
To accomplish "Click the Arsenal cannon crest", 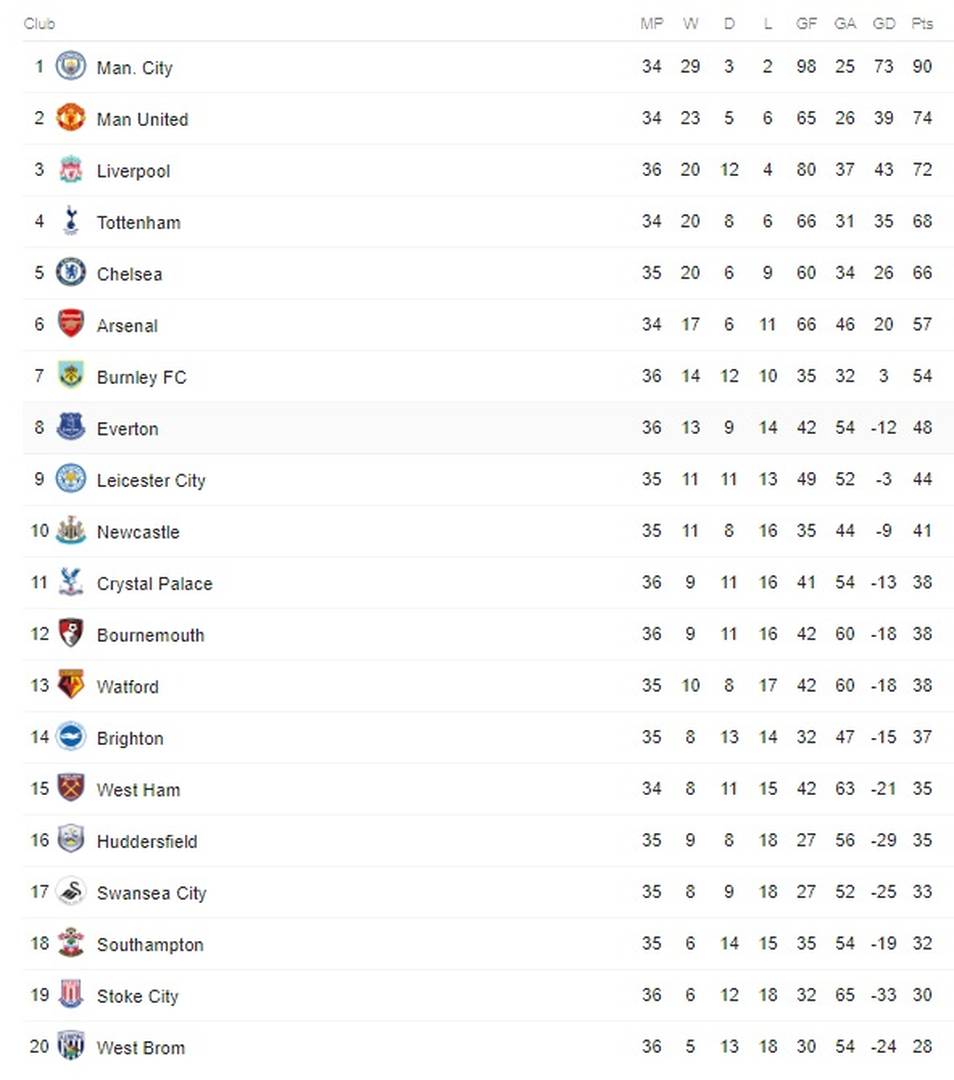I will (x=70, y=324).
